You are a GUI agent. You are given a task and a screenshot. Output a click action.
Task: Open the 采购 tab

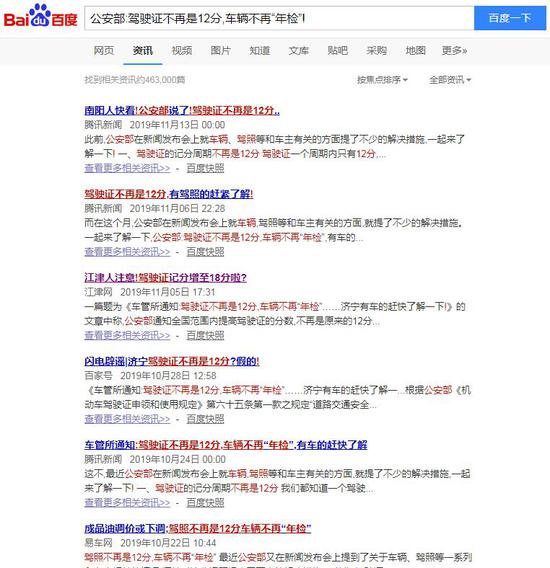click(376, 50)
